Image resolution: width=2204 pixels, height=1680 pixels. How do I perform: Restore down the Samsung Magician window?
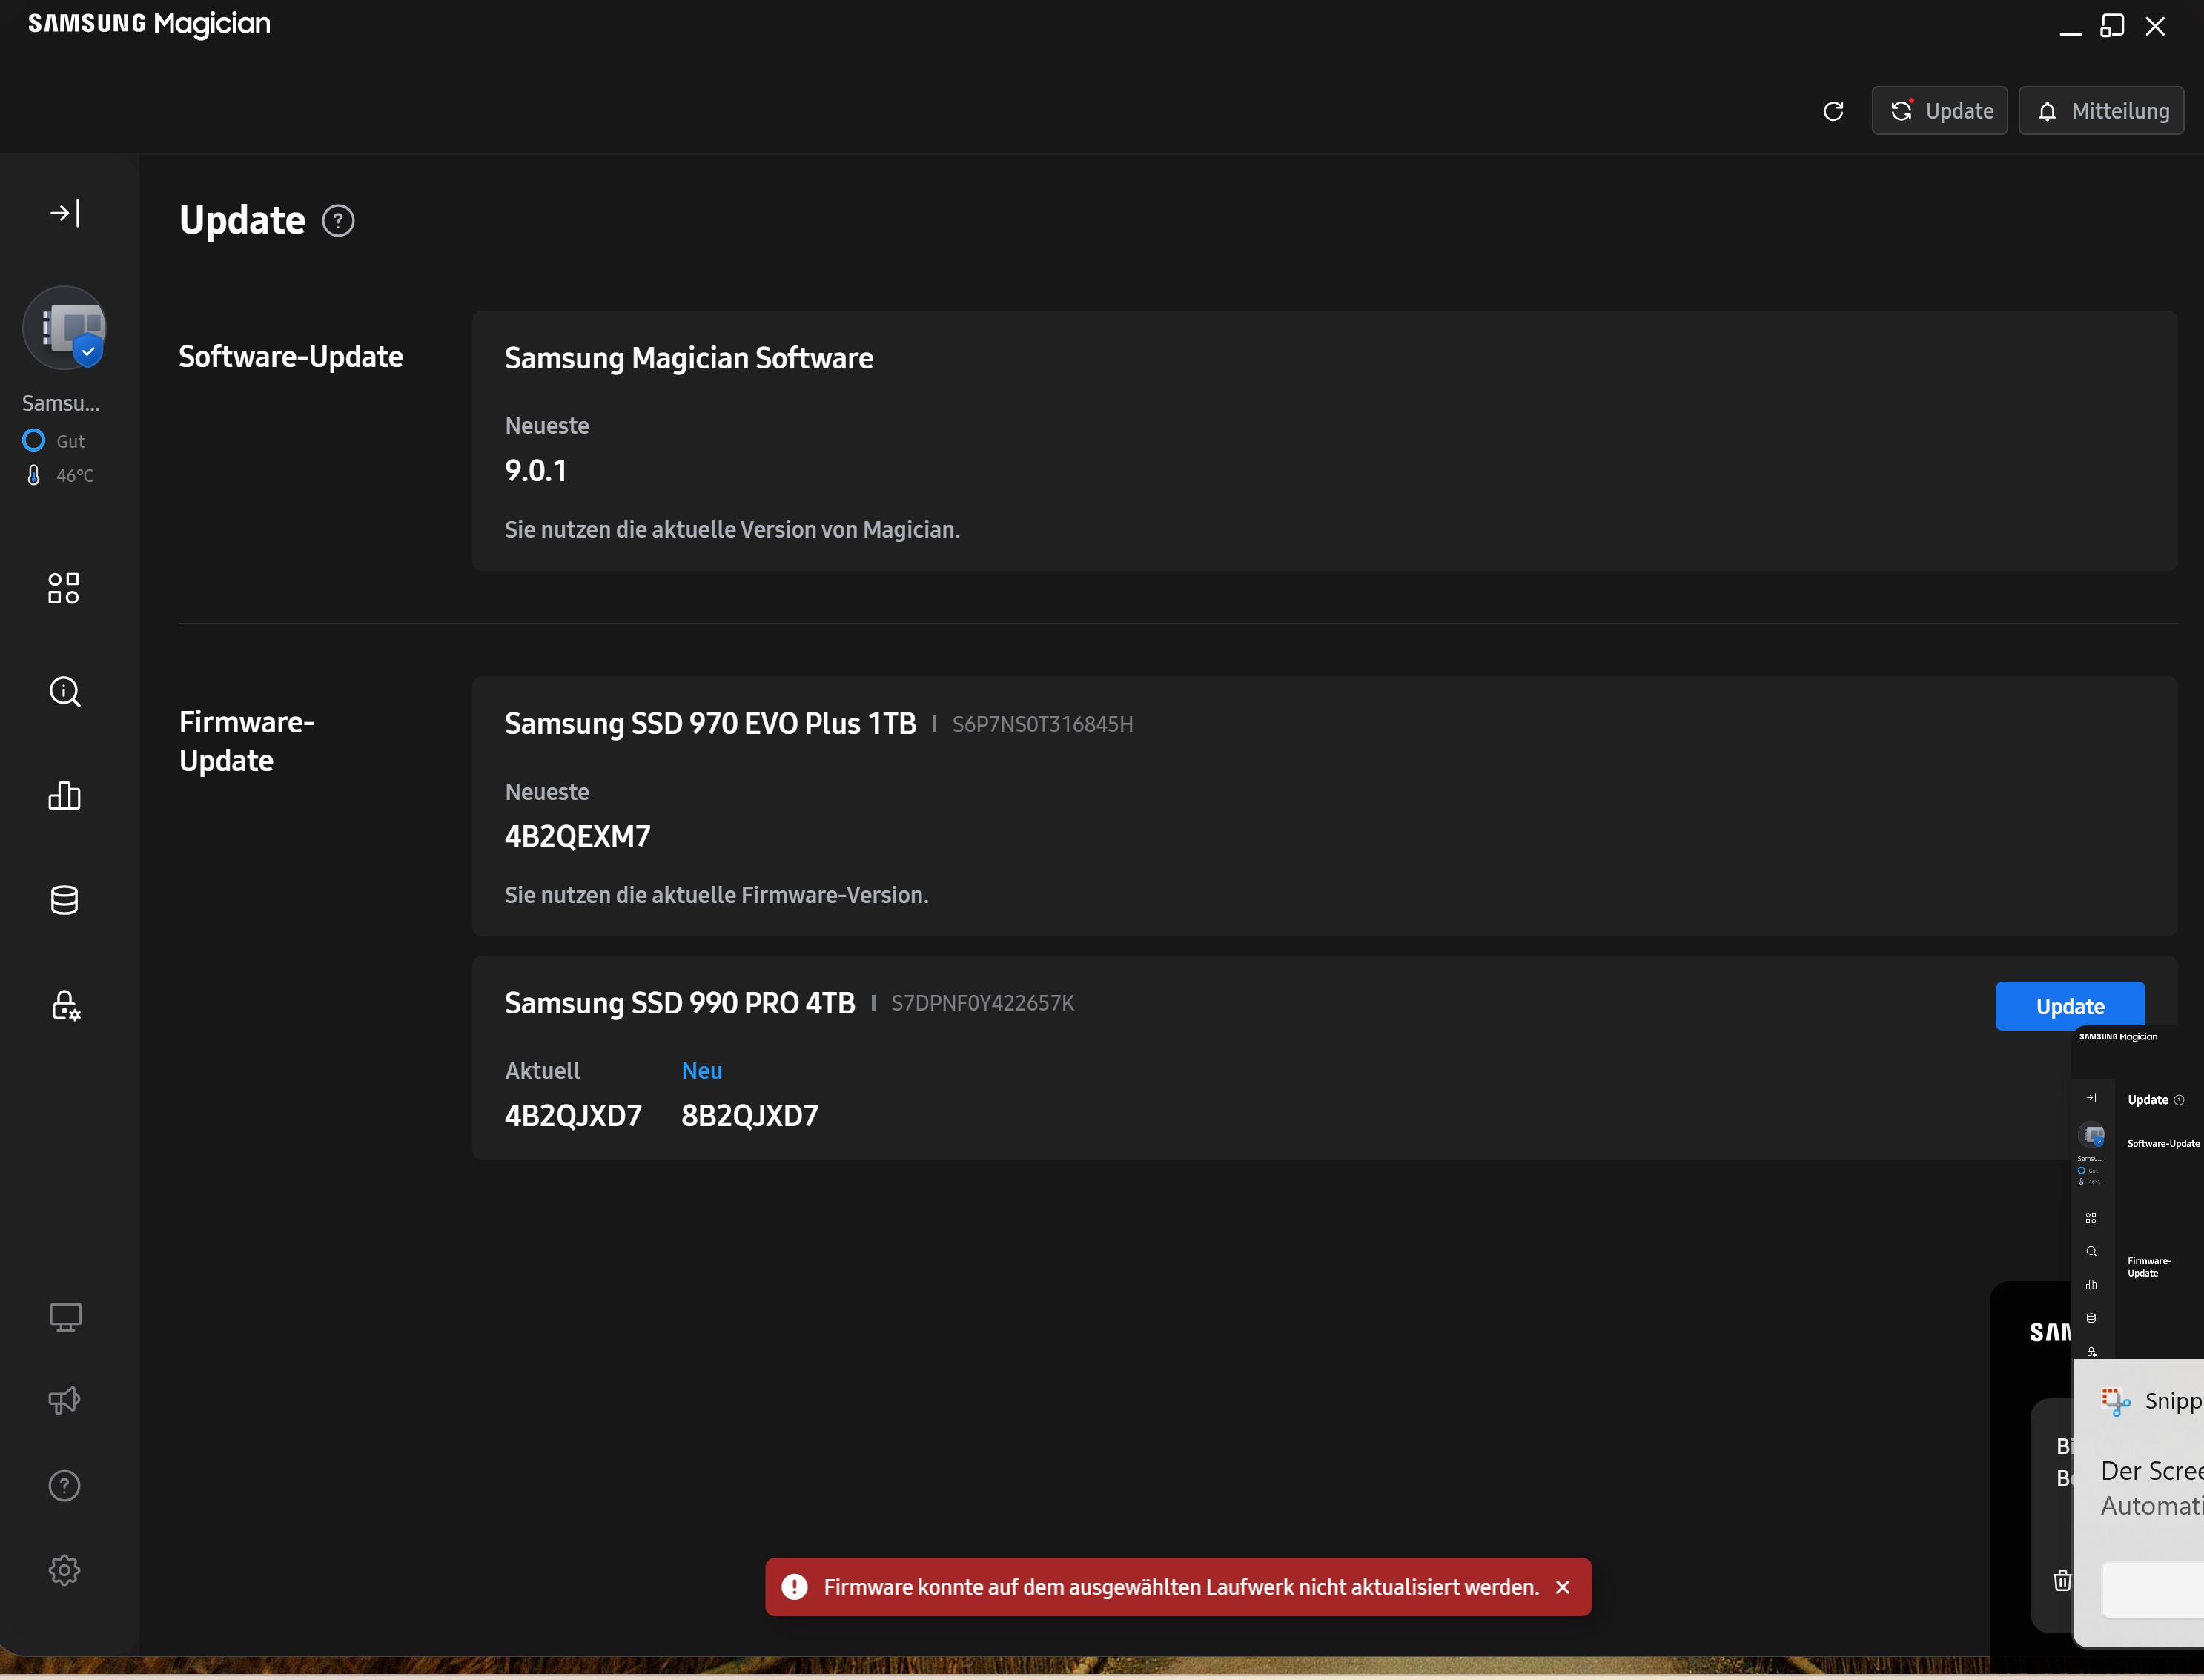click(x=2112, y=26)
